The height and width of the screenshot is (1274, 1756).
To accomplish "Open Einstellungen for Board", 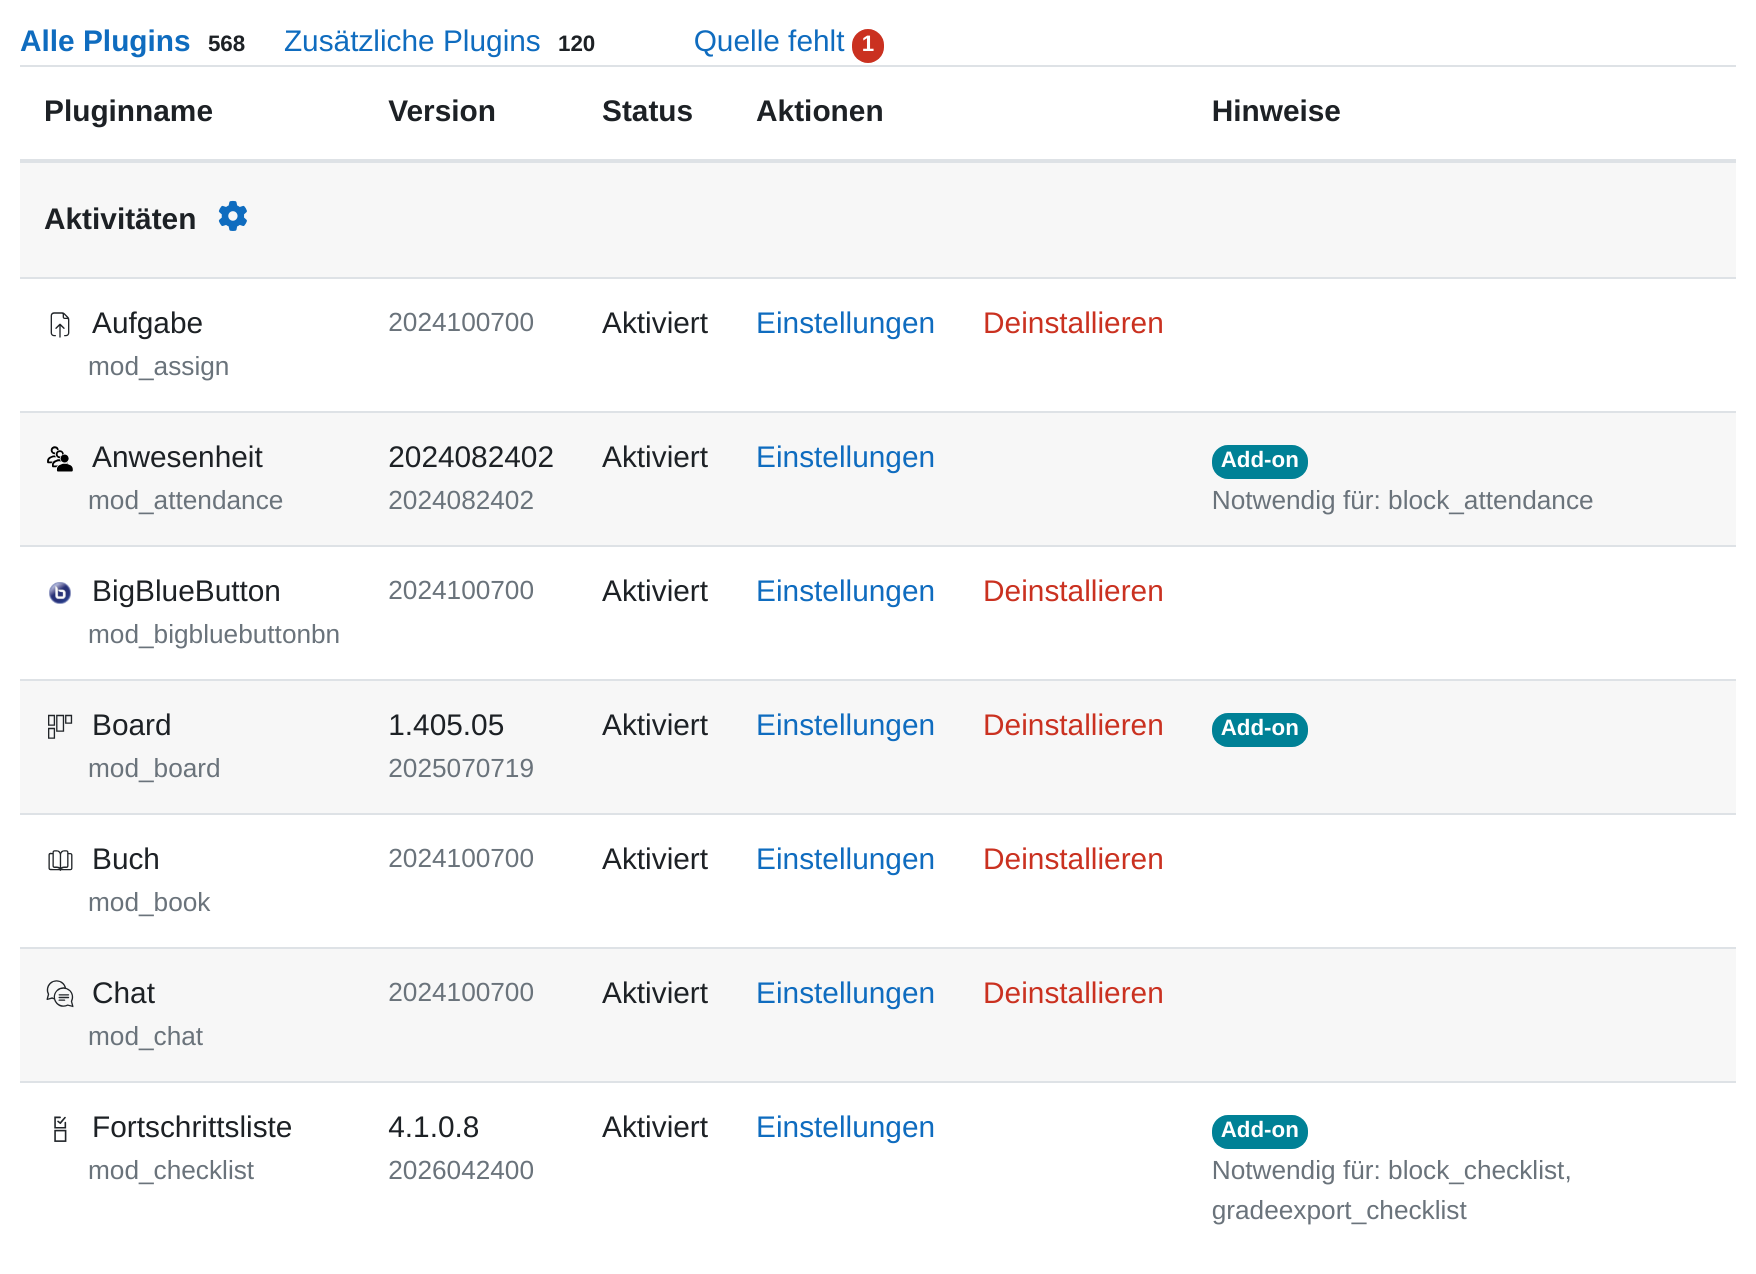I will pyautogui.click(x=845, y=725).
